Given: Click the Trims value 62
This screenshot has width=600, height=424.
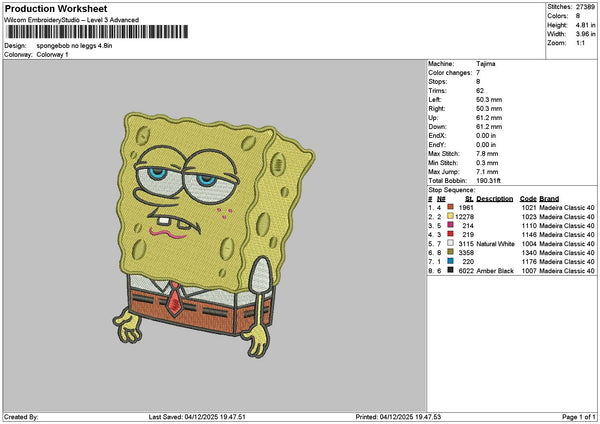Looking at the screenshot, I should pos(480,91).
